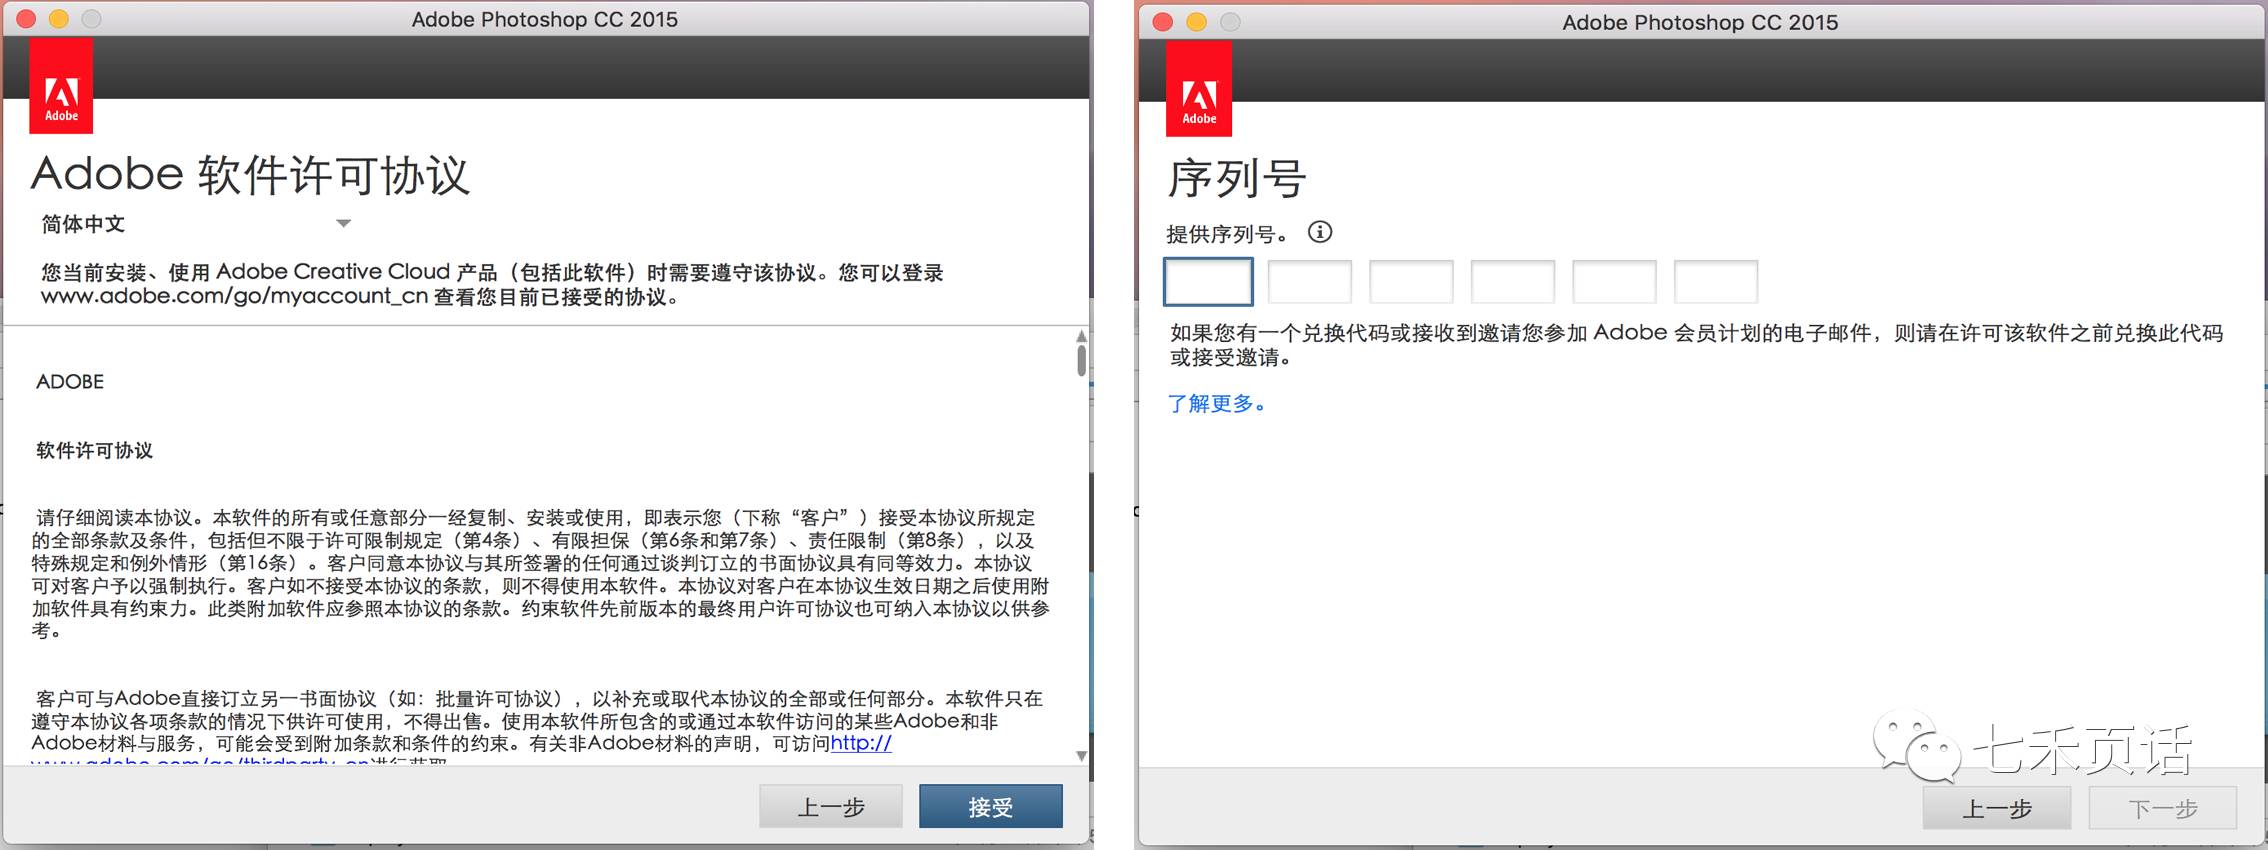Click the Adobe logo in serial number window
This screenshot has height=850, width=2268.
(x=1199, y=89)
